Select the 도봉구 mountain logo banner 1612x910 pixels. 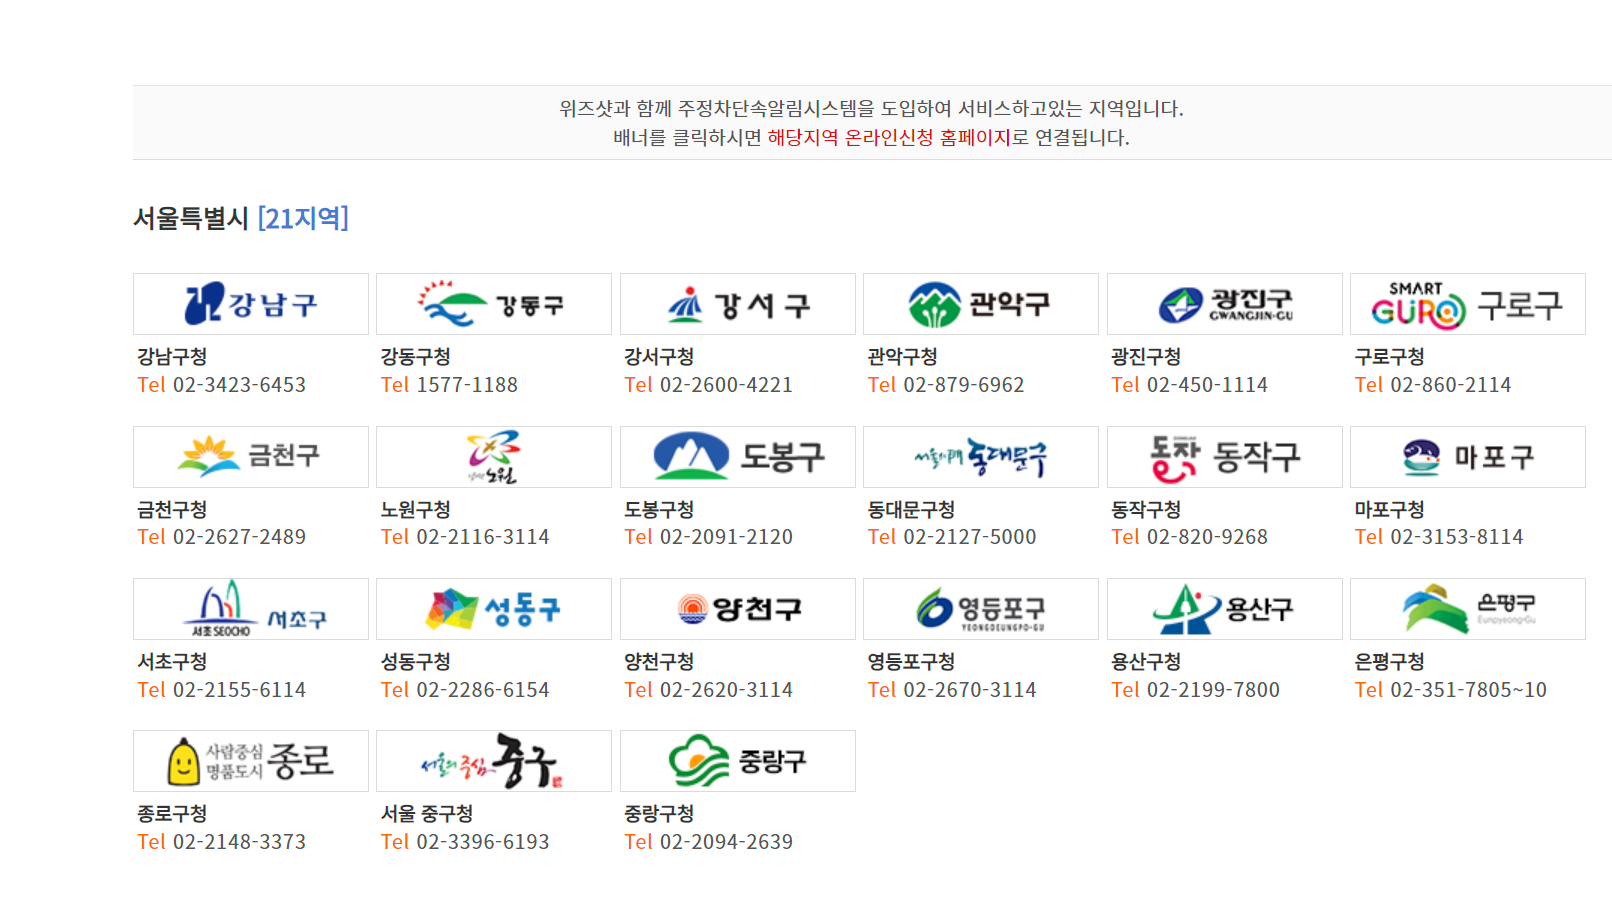tap(737, 457)
